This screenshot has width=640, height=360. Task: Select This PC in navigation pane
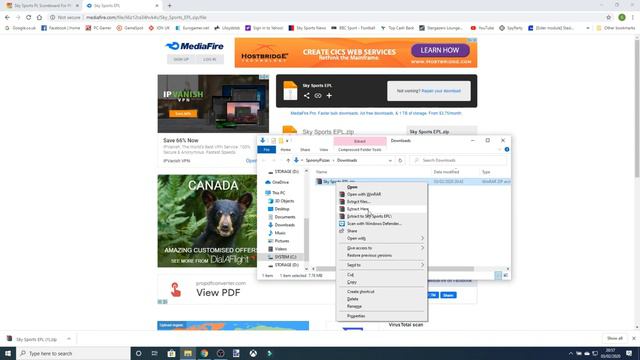pyautogui.click(x=278, y=193)
